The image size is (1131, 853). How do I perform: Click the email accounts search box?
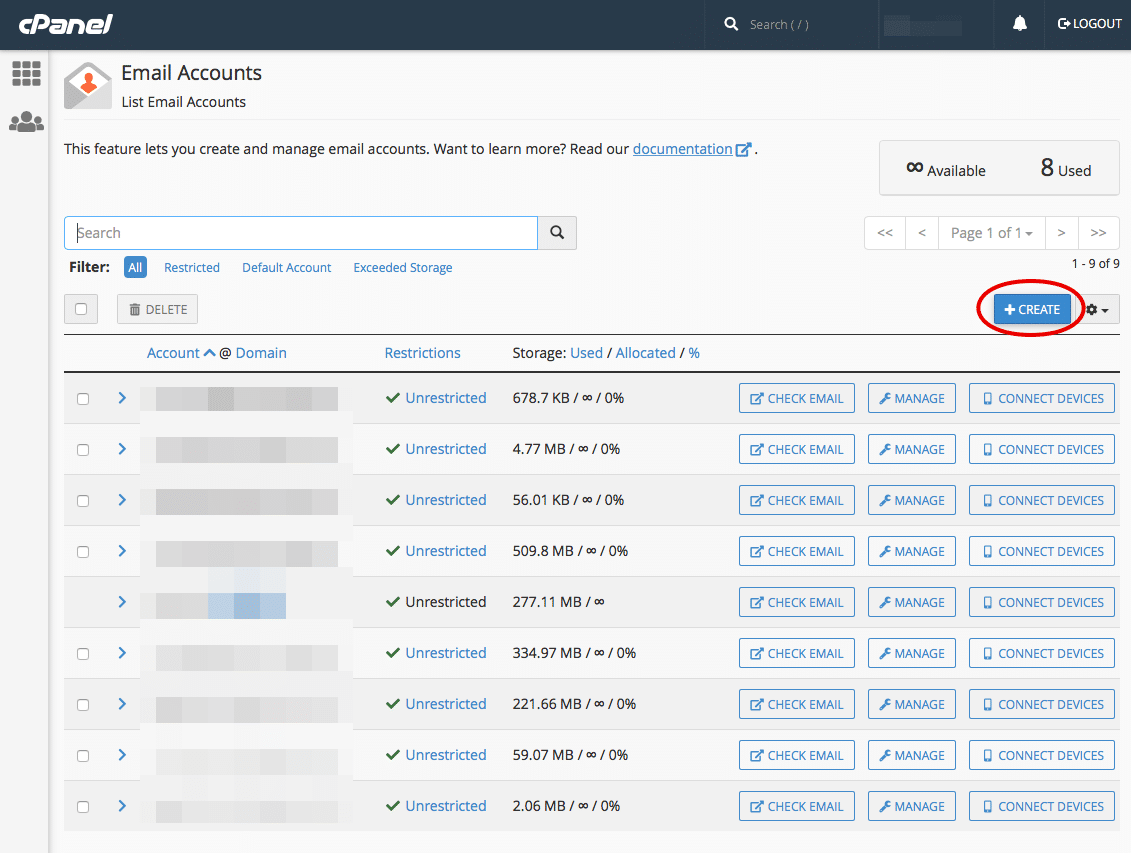[301, 233]
